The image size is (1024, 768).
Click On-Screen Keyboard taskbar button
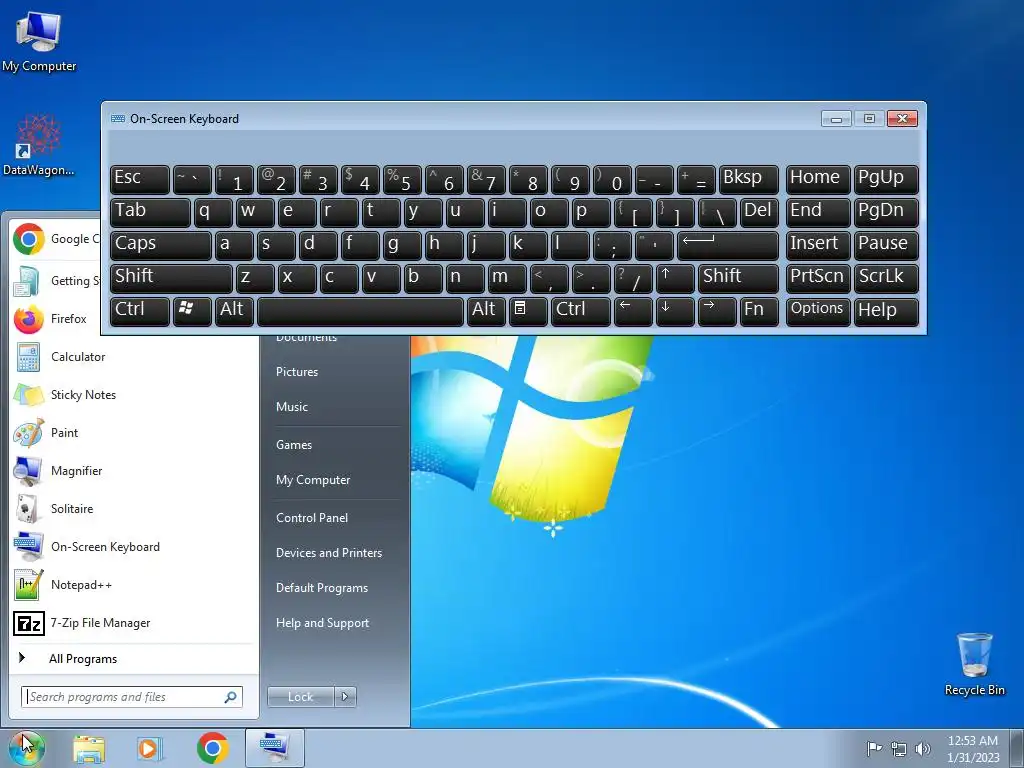coord(275,748)
